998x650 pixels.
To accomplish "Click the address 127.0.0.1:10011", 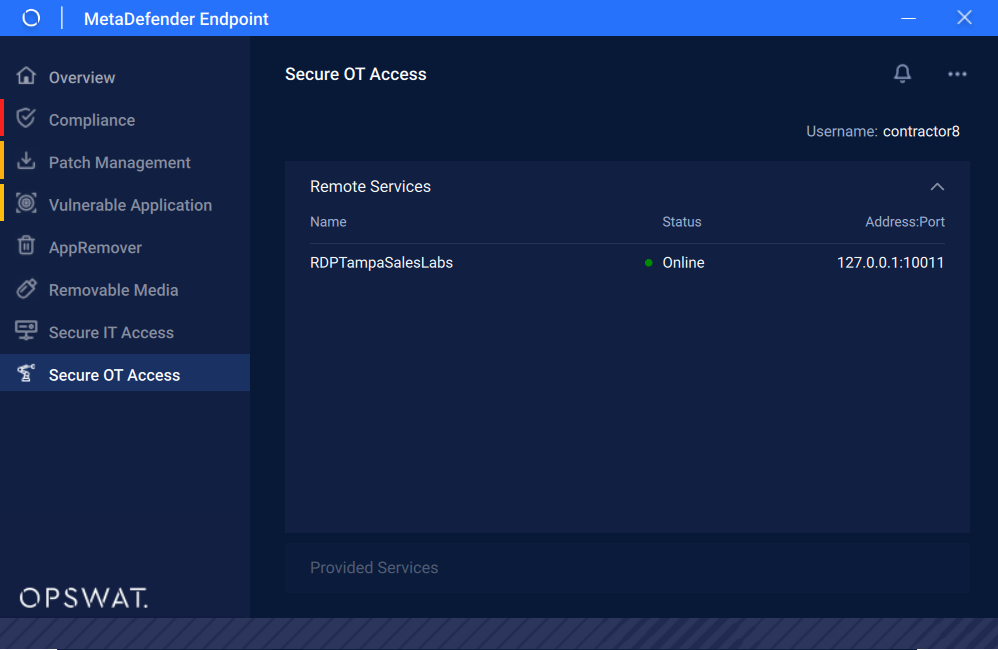I will click(x=890, y=263).
